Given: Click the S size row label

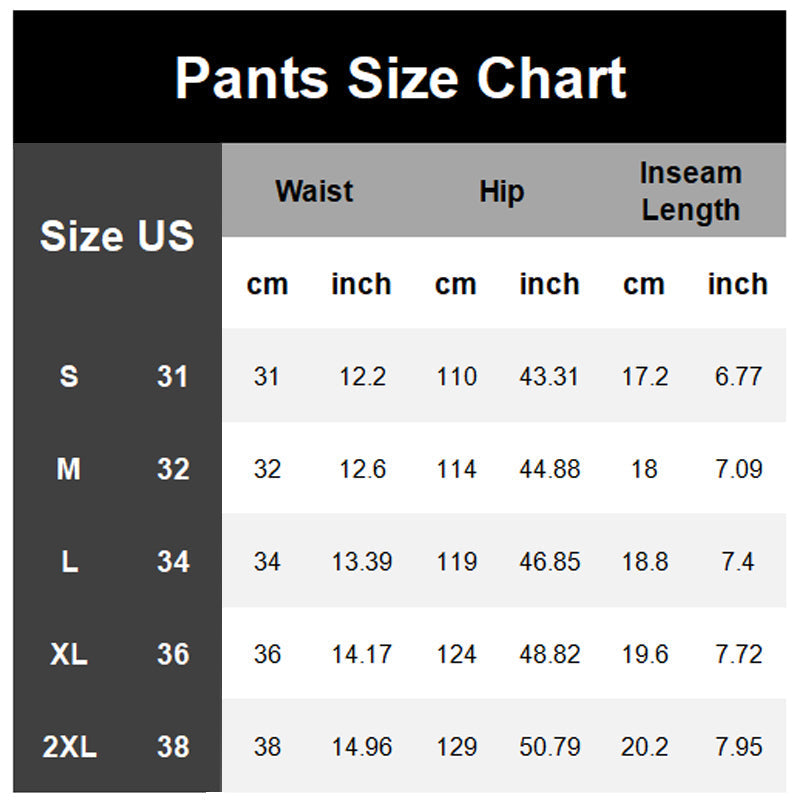Looking at the screenshot, I should click(x=69, y=377).
